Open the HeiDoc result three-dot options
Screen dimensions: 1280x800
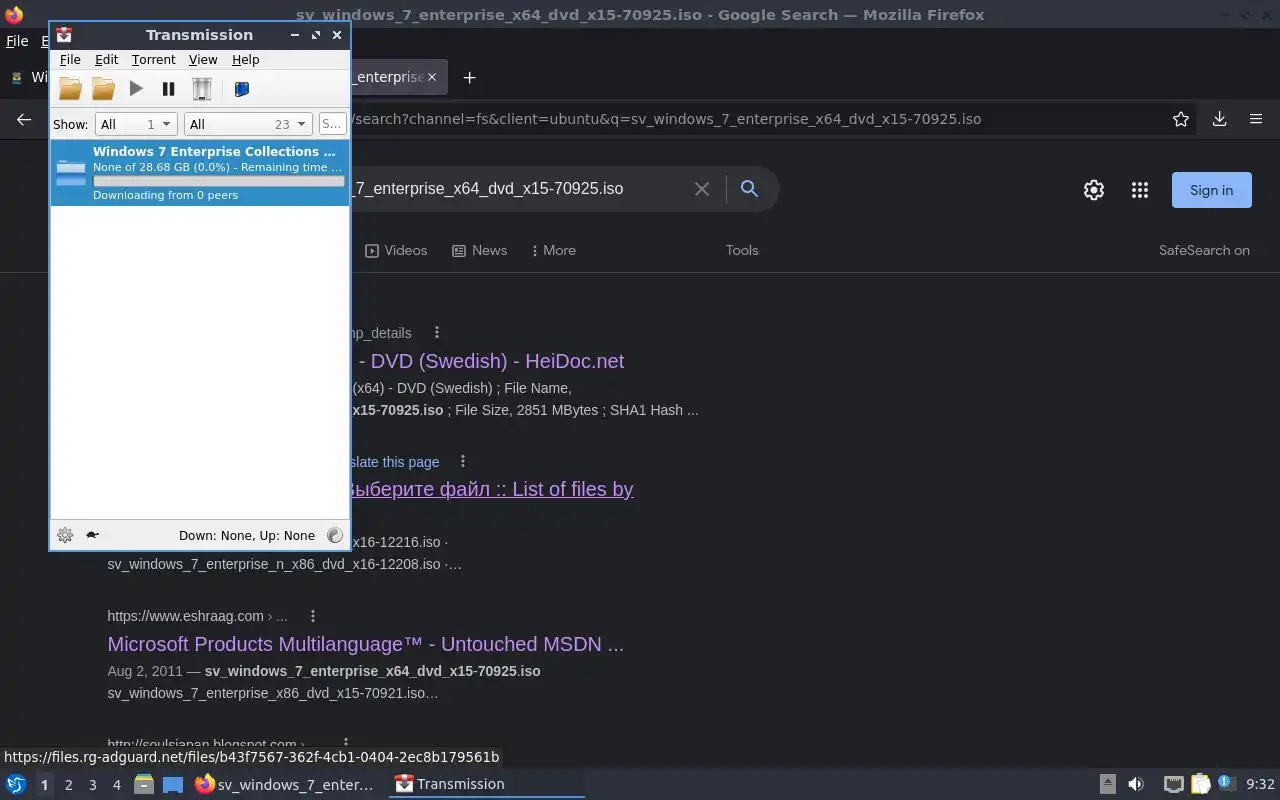click(436, 332)
